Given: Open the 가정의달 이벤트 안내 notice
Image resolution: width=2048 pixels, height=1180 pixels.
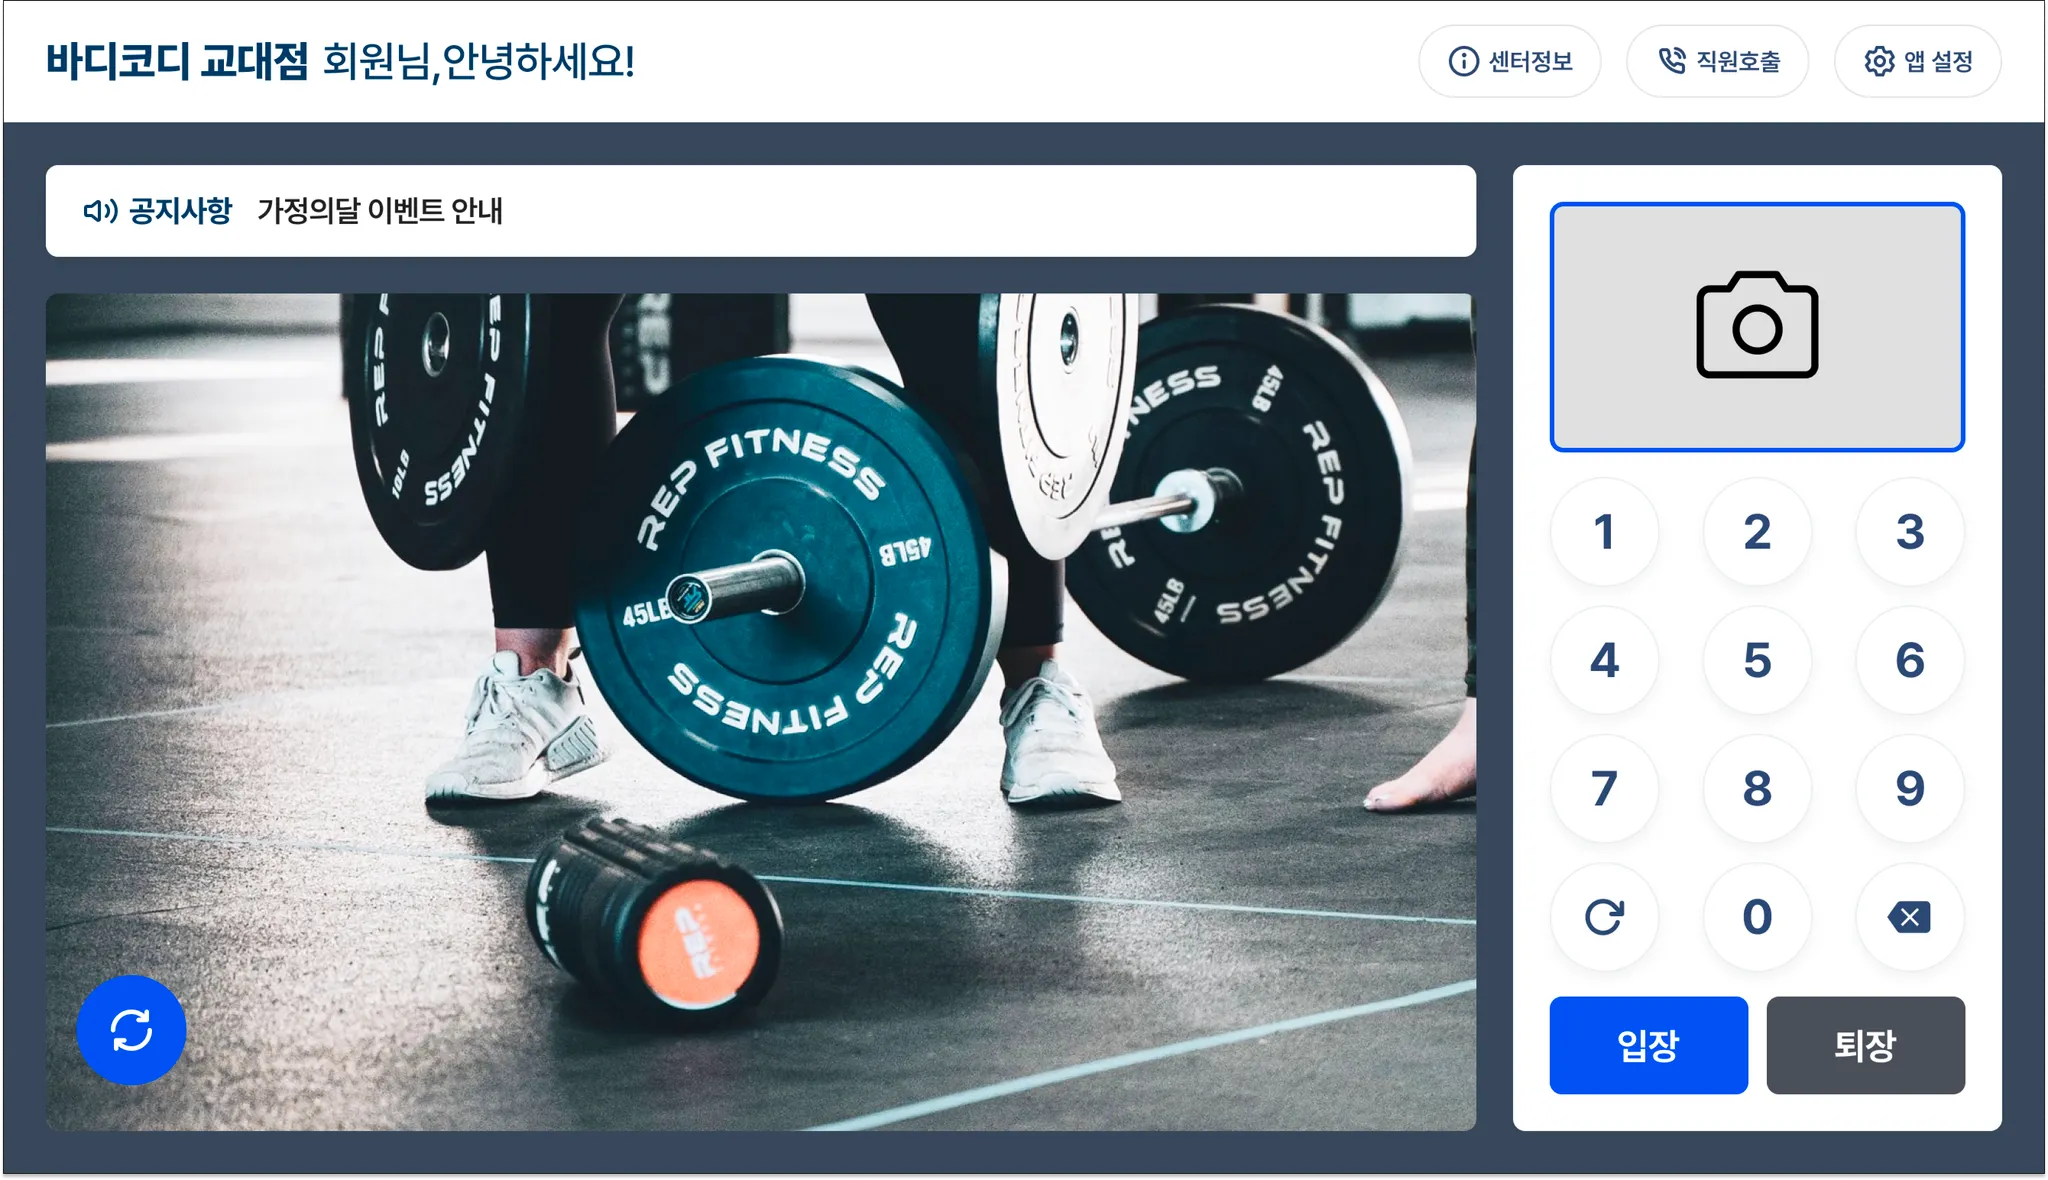Looking at the screenshot, I should (x=380, y=211).
